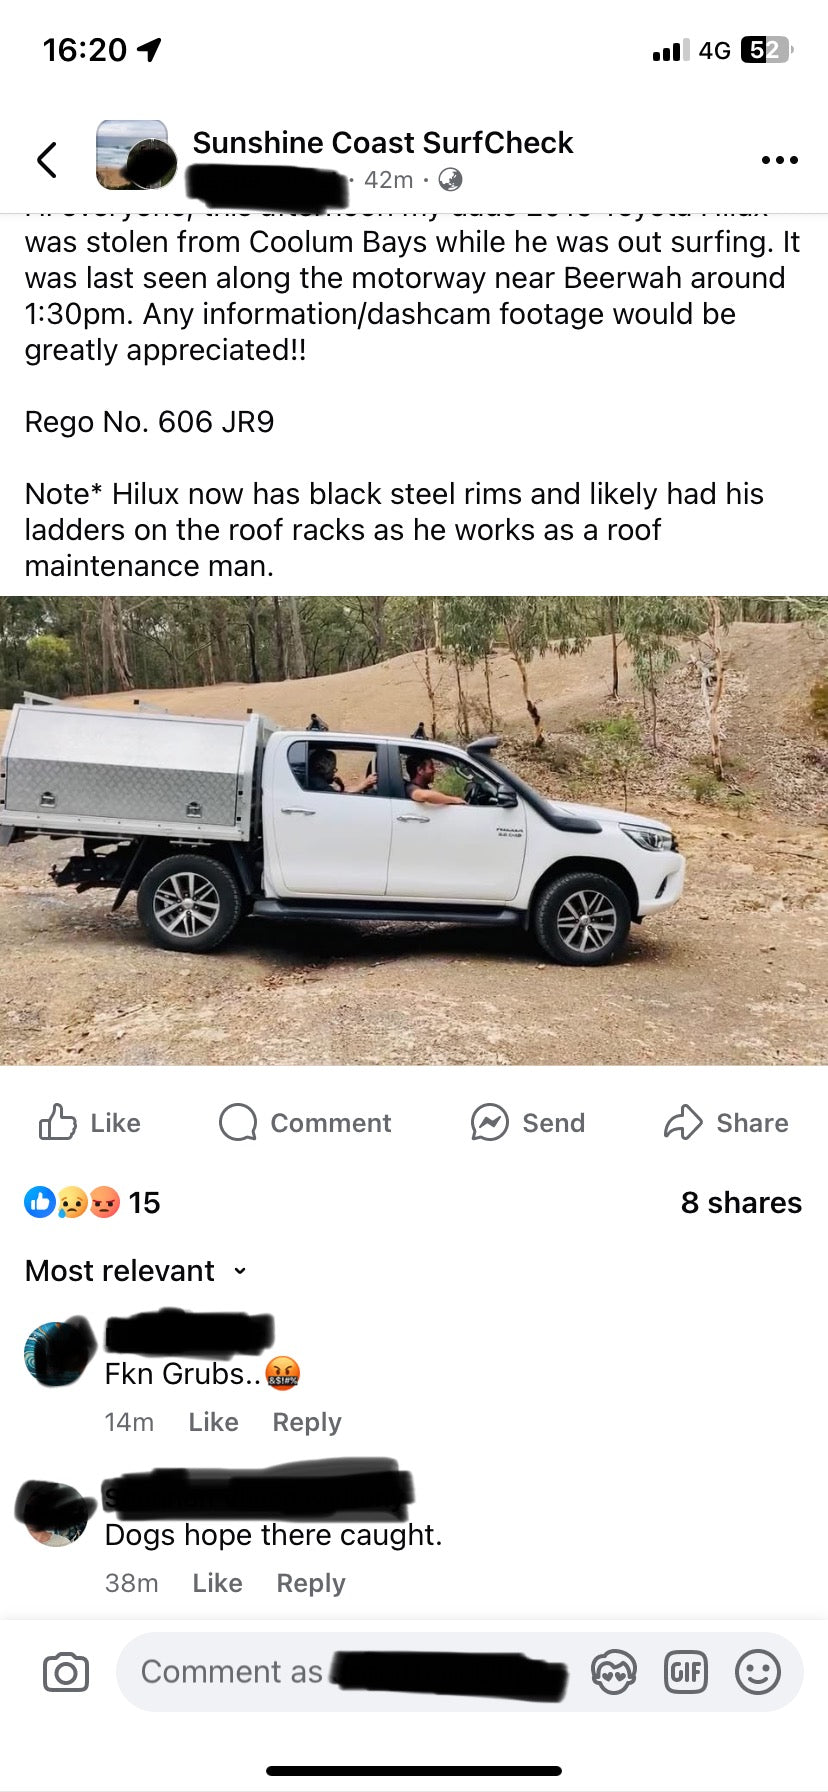Open the 8 shares list
The width and height of the screenshot is (828, 1792).
point(741,1203)
